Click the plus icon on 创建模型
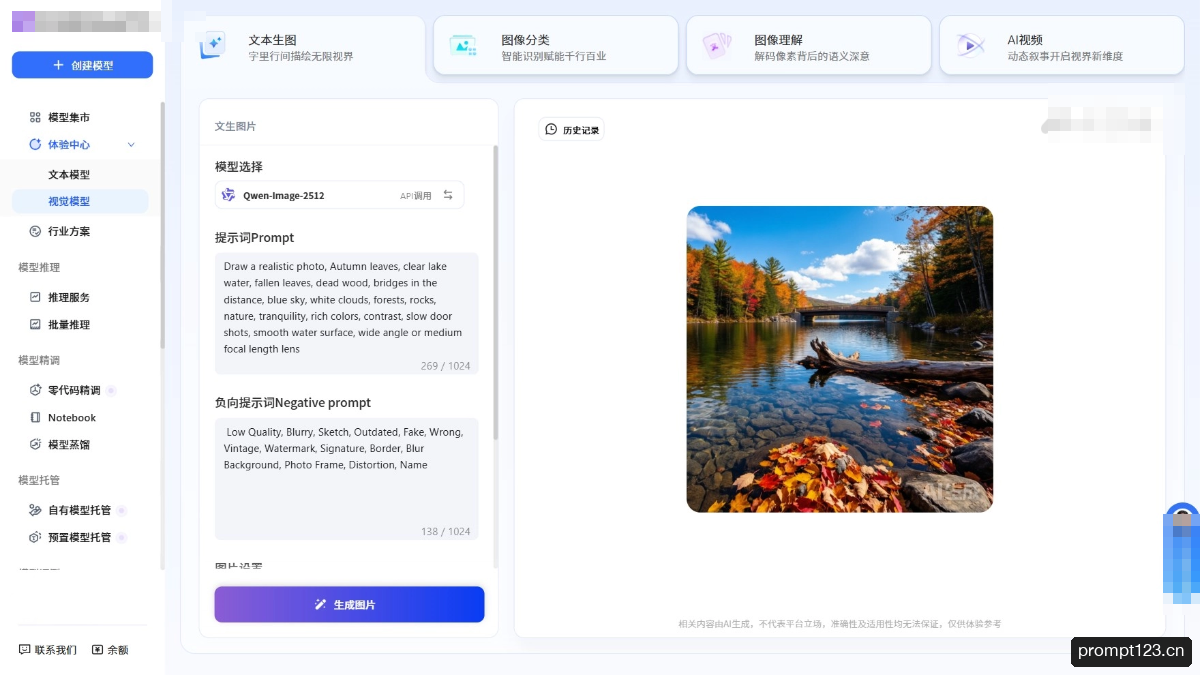This screenshot has height=675, width=1200. [x=58, y=65]
